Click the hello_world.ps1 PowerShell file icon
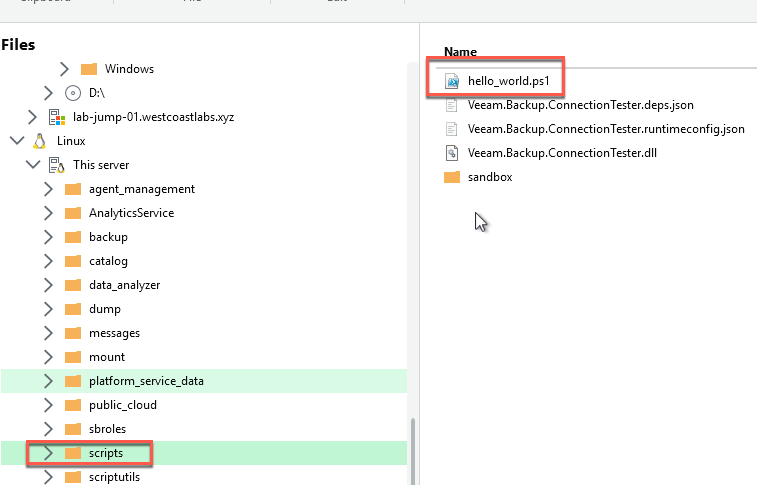This screenshot has width=757, height=485. (452, 81)
